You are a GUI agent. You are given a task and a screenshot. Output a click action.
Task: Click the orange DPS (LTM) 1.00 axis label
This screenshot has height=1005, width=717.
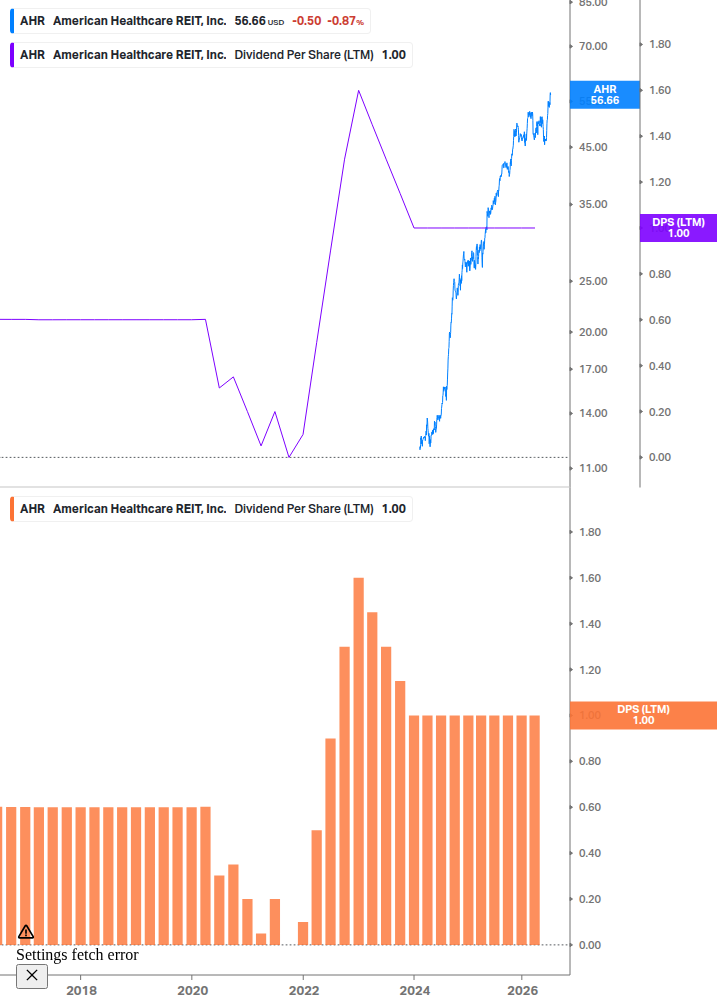pos(643,715)
